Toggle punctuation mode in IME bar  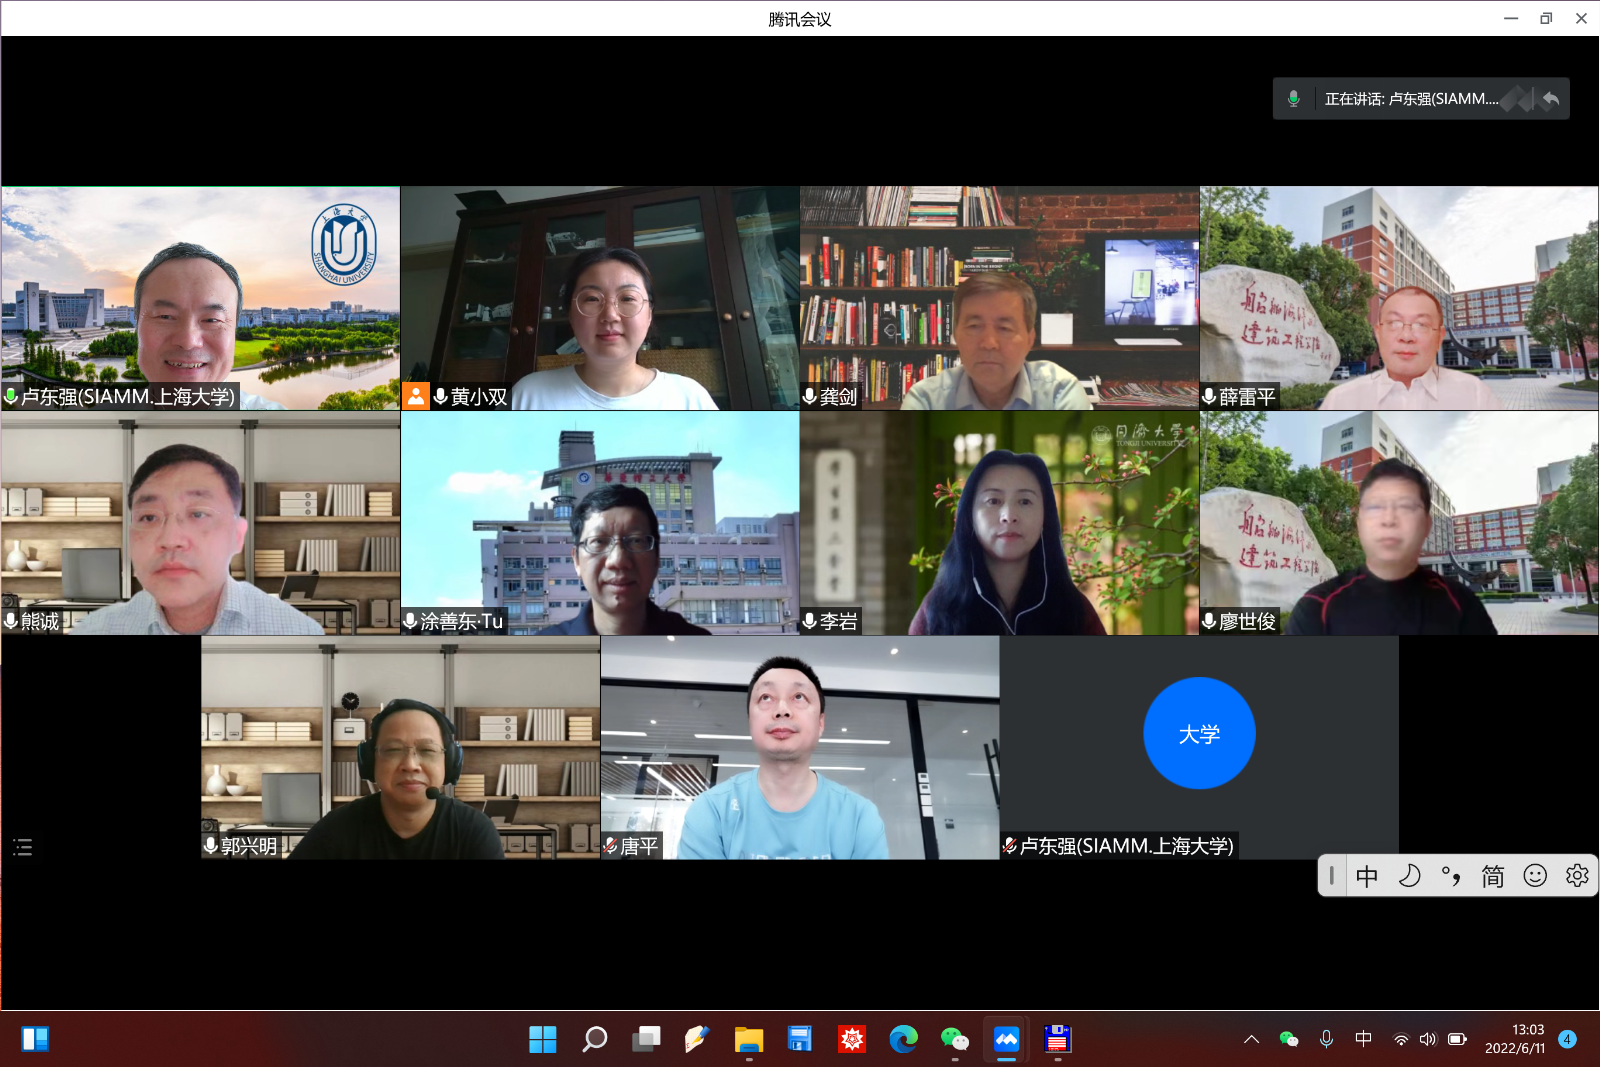(1451, 876)
